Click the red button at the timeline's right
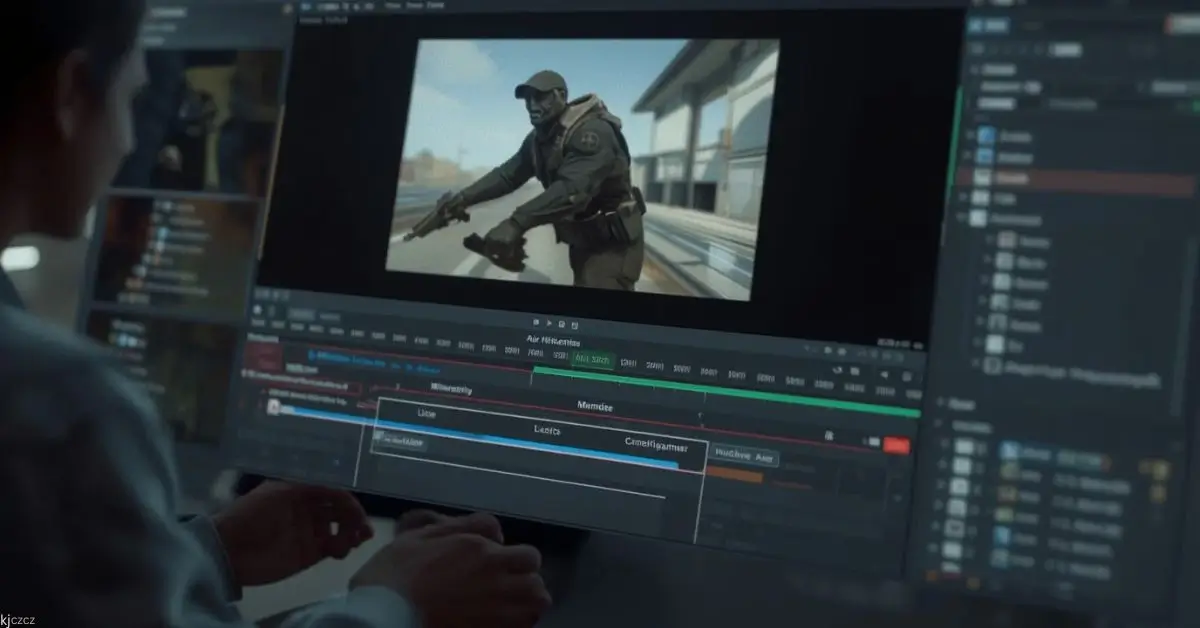 pyautogui.click(x=897, y=446)
